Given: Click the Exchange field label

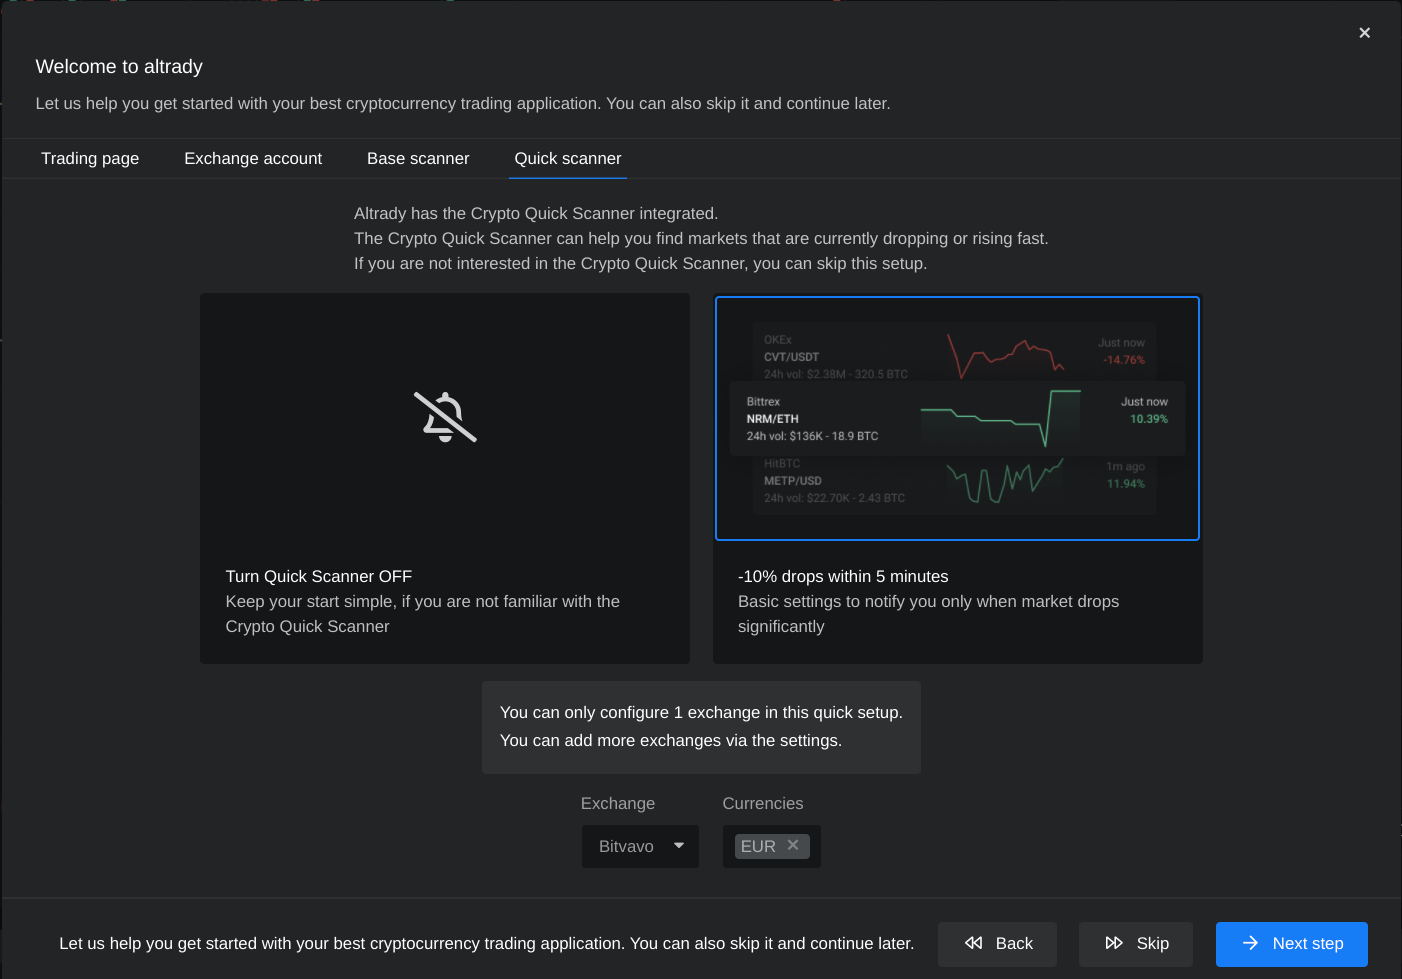Looking at the screenshot, I should (618, 803).
